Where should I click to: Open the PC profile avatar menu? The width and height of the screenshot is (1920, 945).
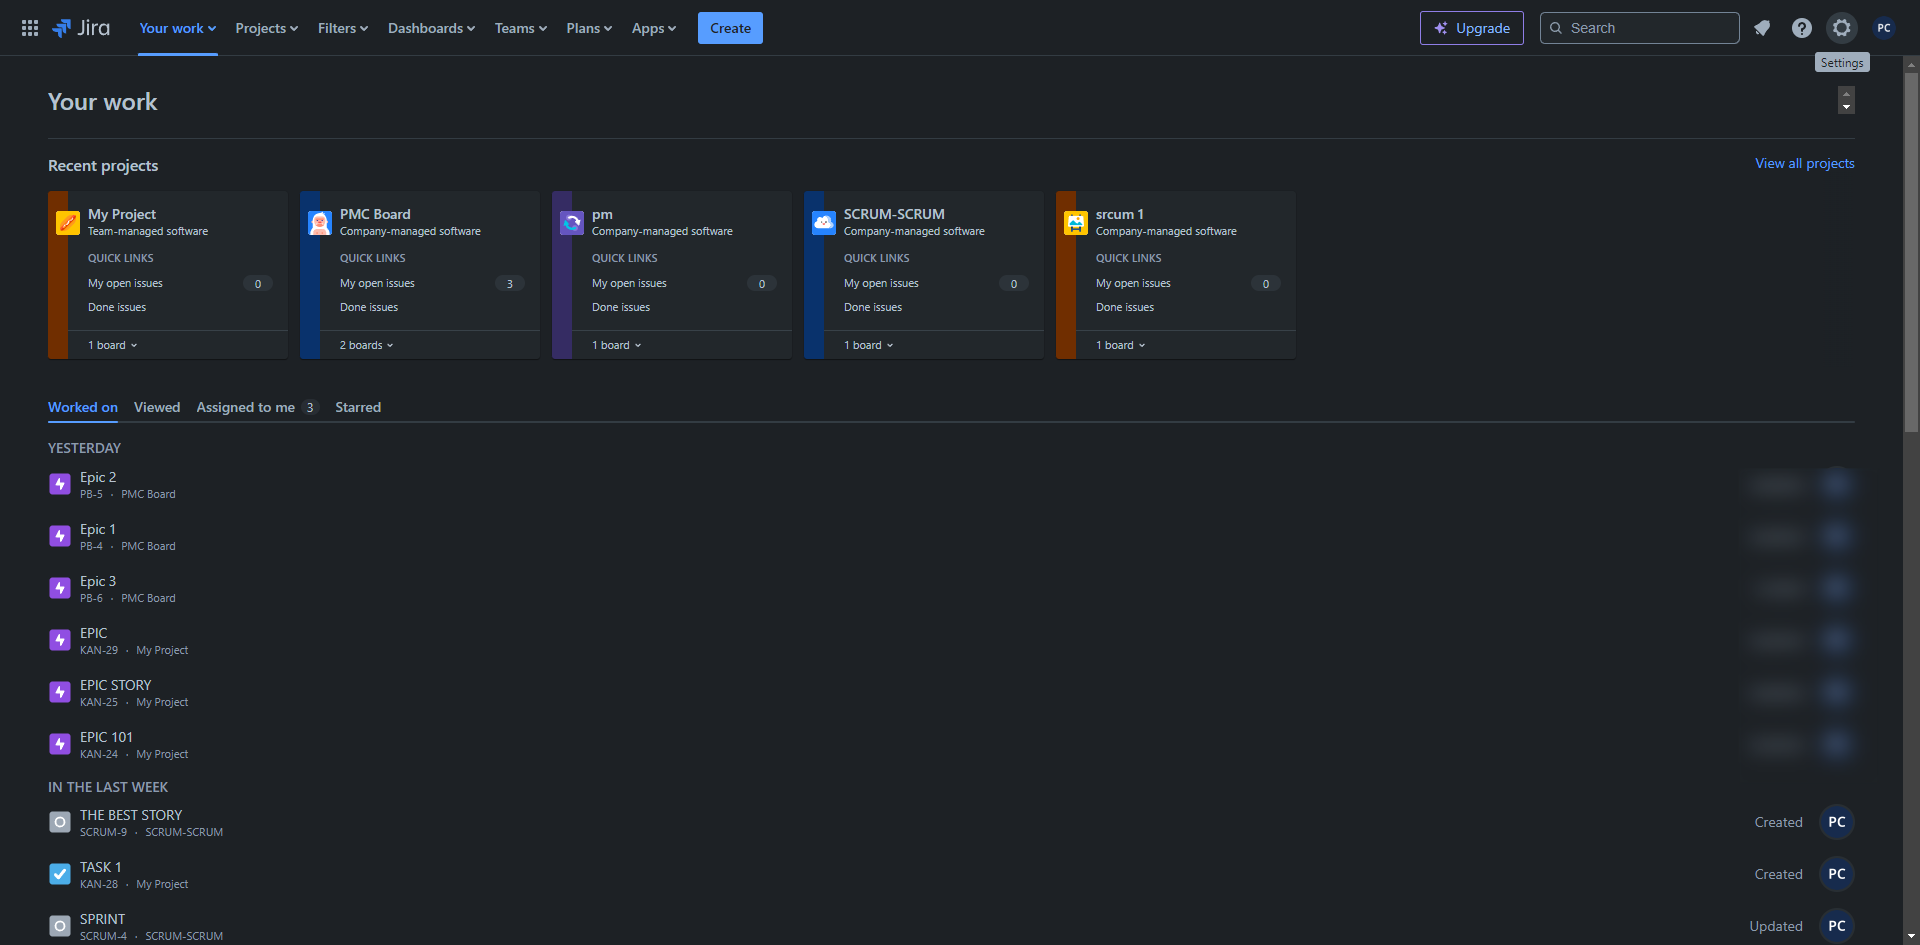coord(1883,28)
